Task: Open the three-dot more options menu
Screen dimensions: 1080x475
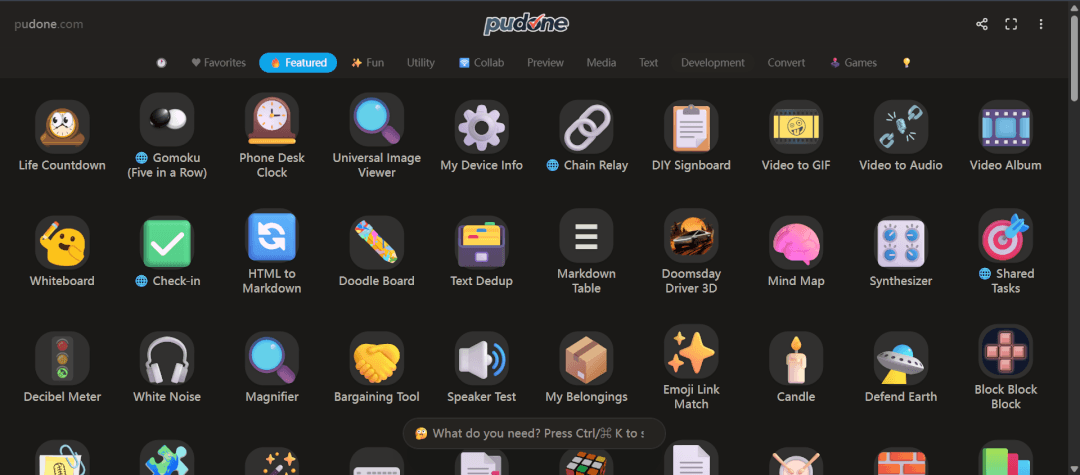Action: pos(1041,24)
